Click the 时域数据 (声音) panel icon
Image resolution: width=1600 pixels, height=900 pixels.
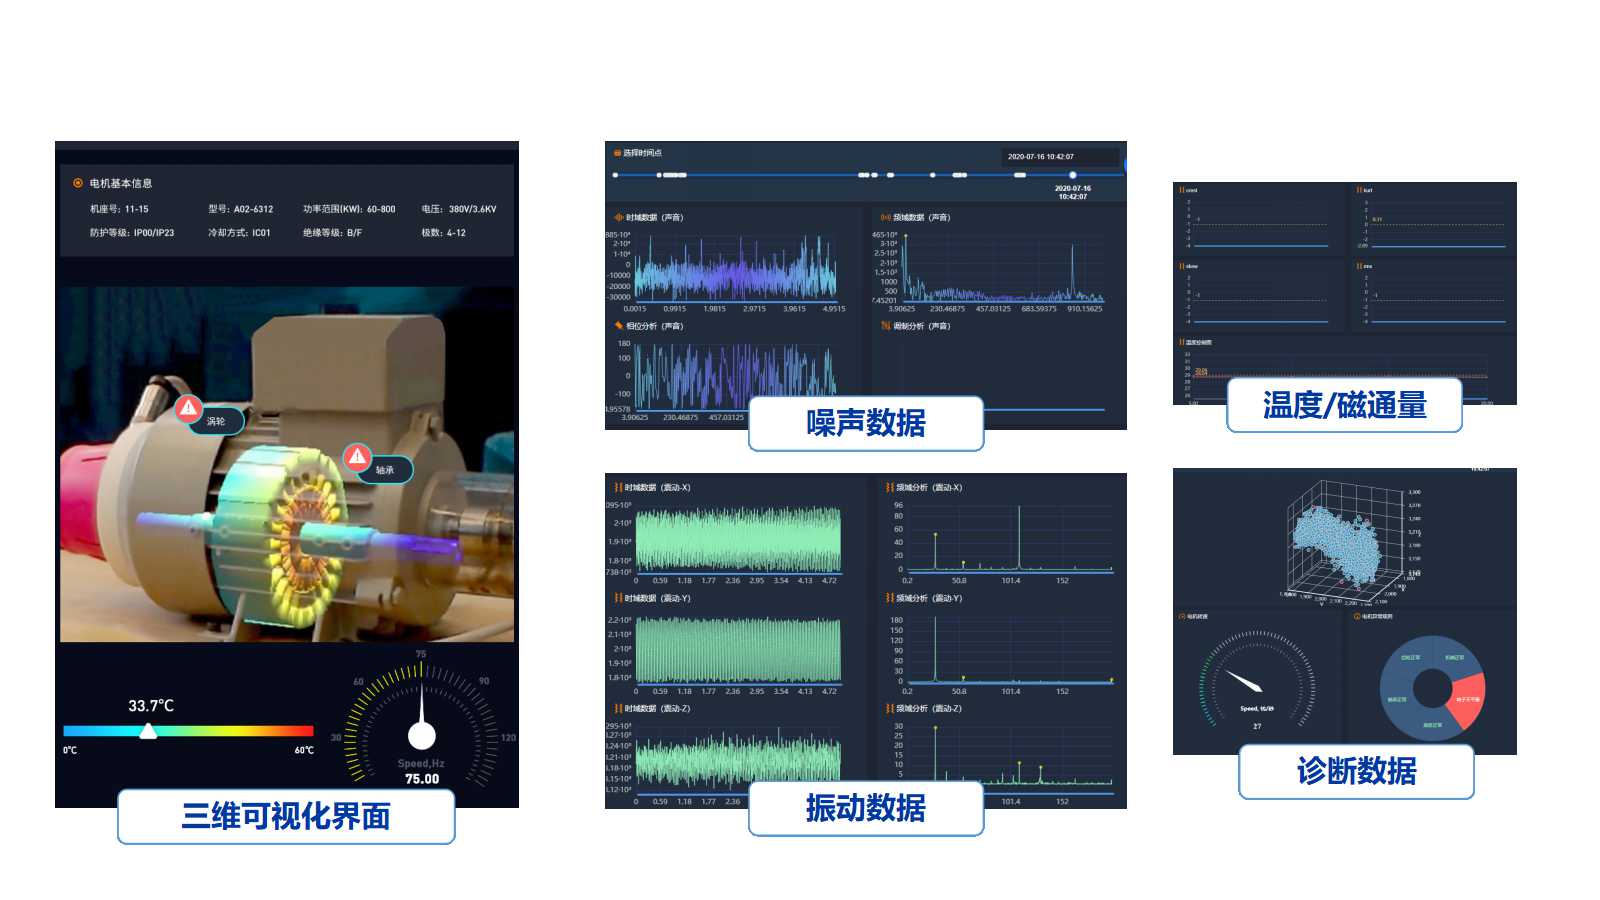[x=619, y=217]
